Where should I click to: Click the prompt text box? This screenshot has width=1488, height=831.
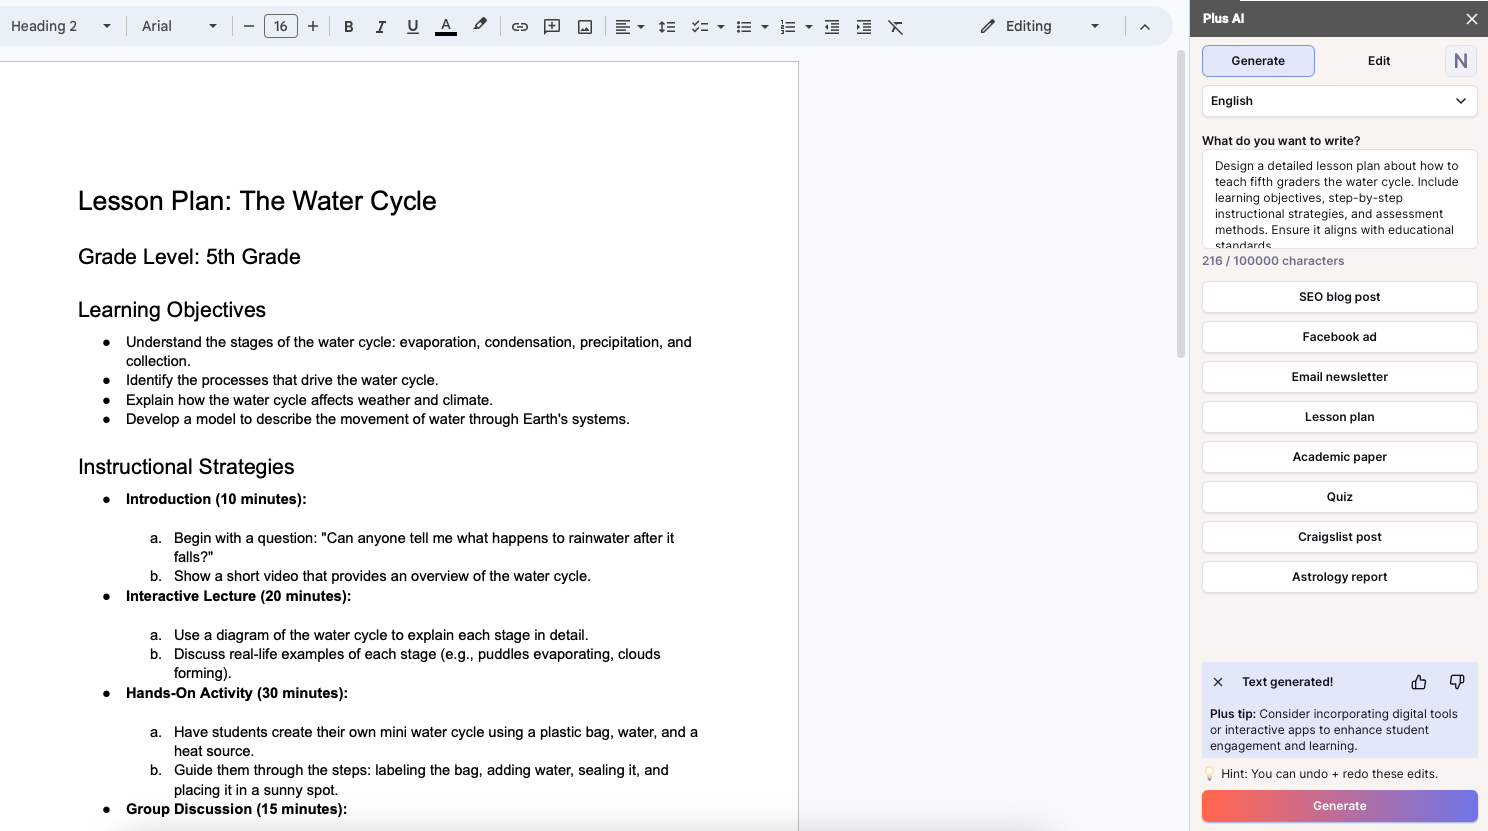1339,199
